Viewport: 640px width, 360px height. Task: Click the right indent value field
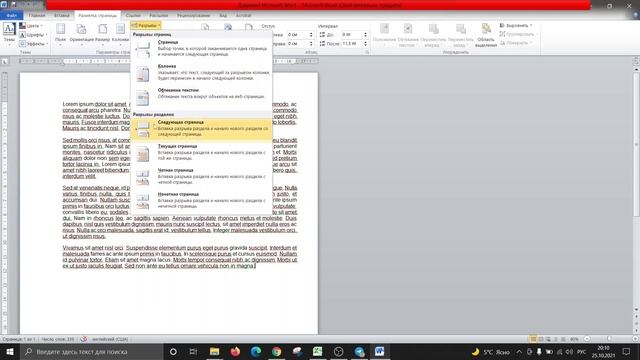(297, 43)
